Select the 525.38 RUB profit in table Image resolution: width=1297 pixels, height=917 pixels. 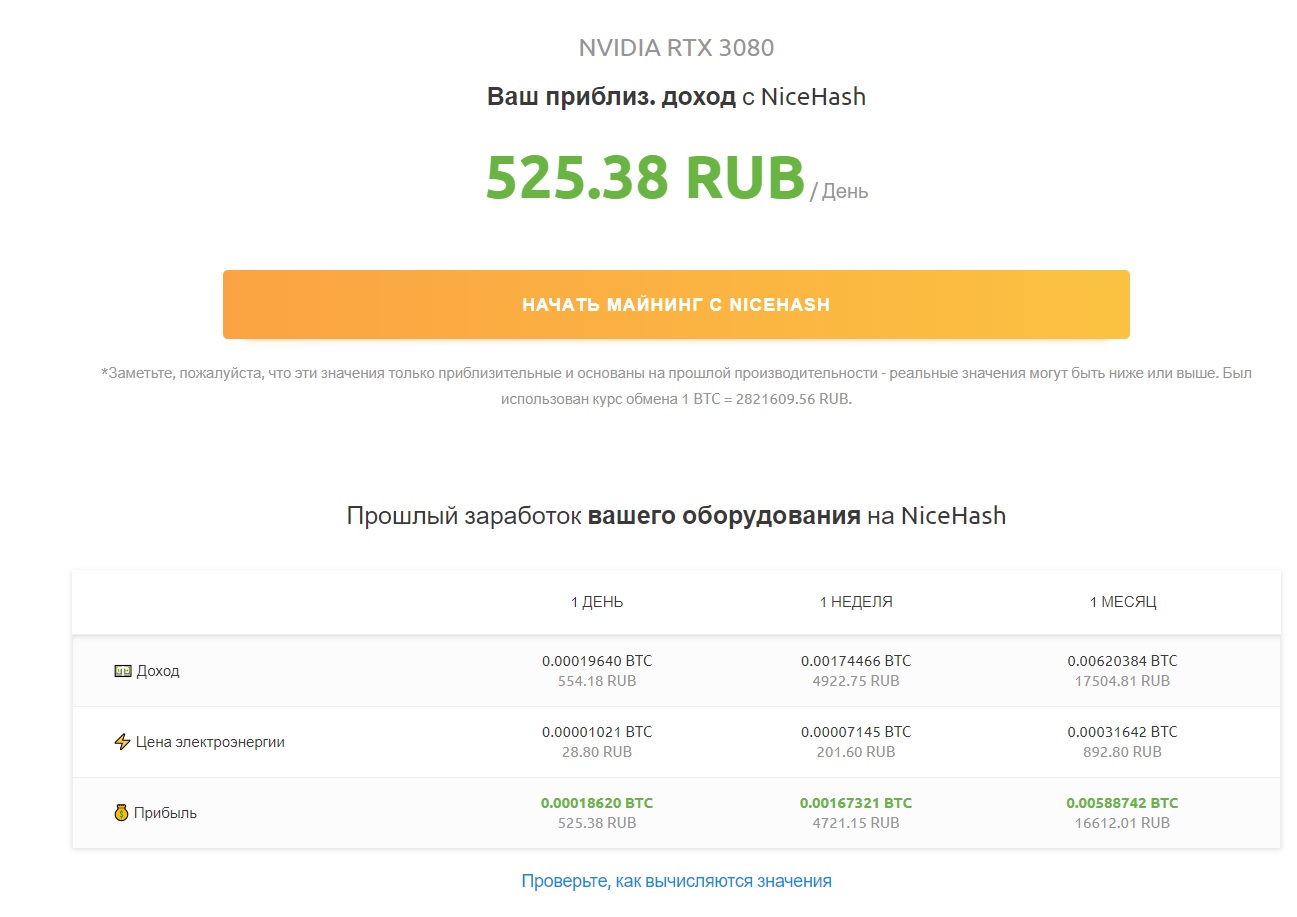[x=597, y=823]
